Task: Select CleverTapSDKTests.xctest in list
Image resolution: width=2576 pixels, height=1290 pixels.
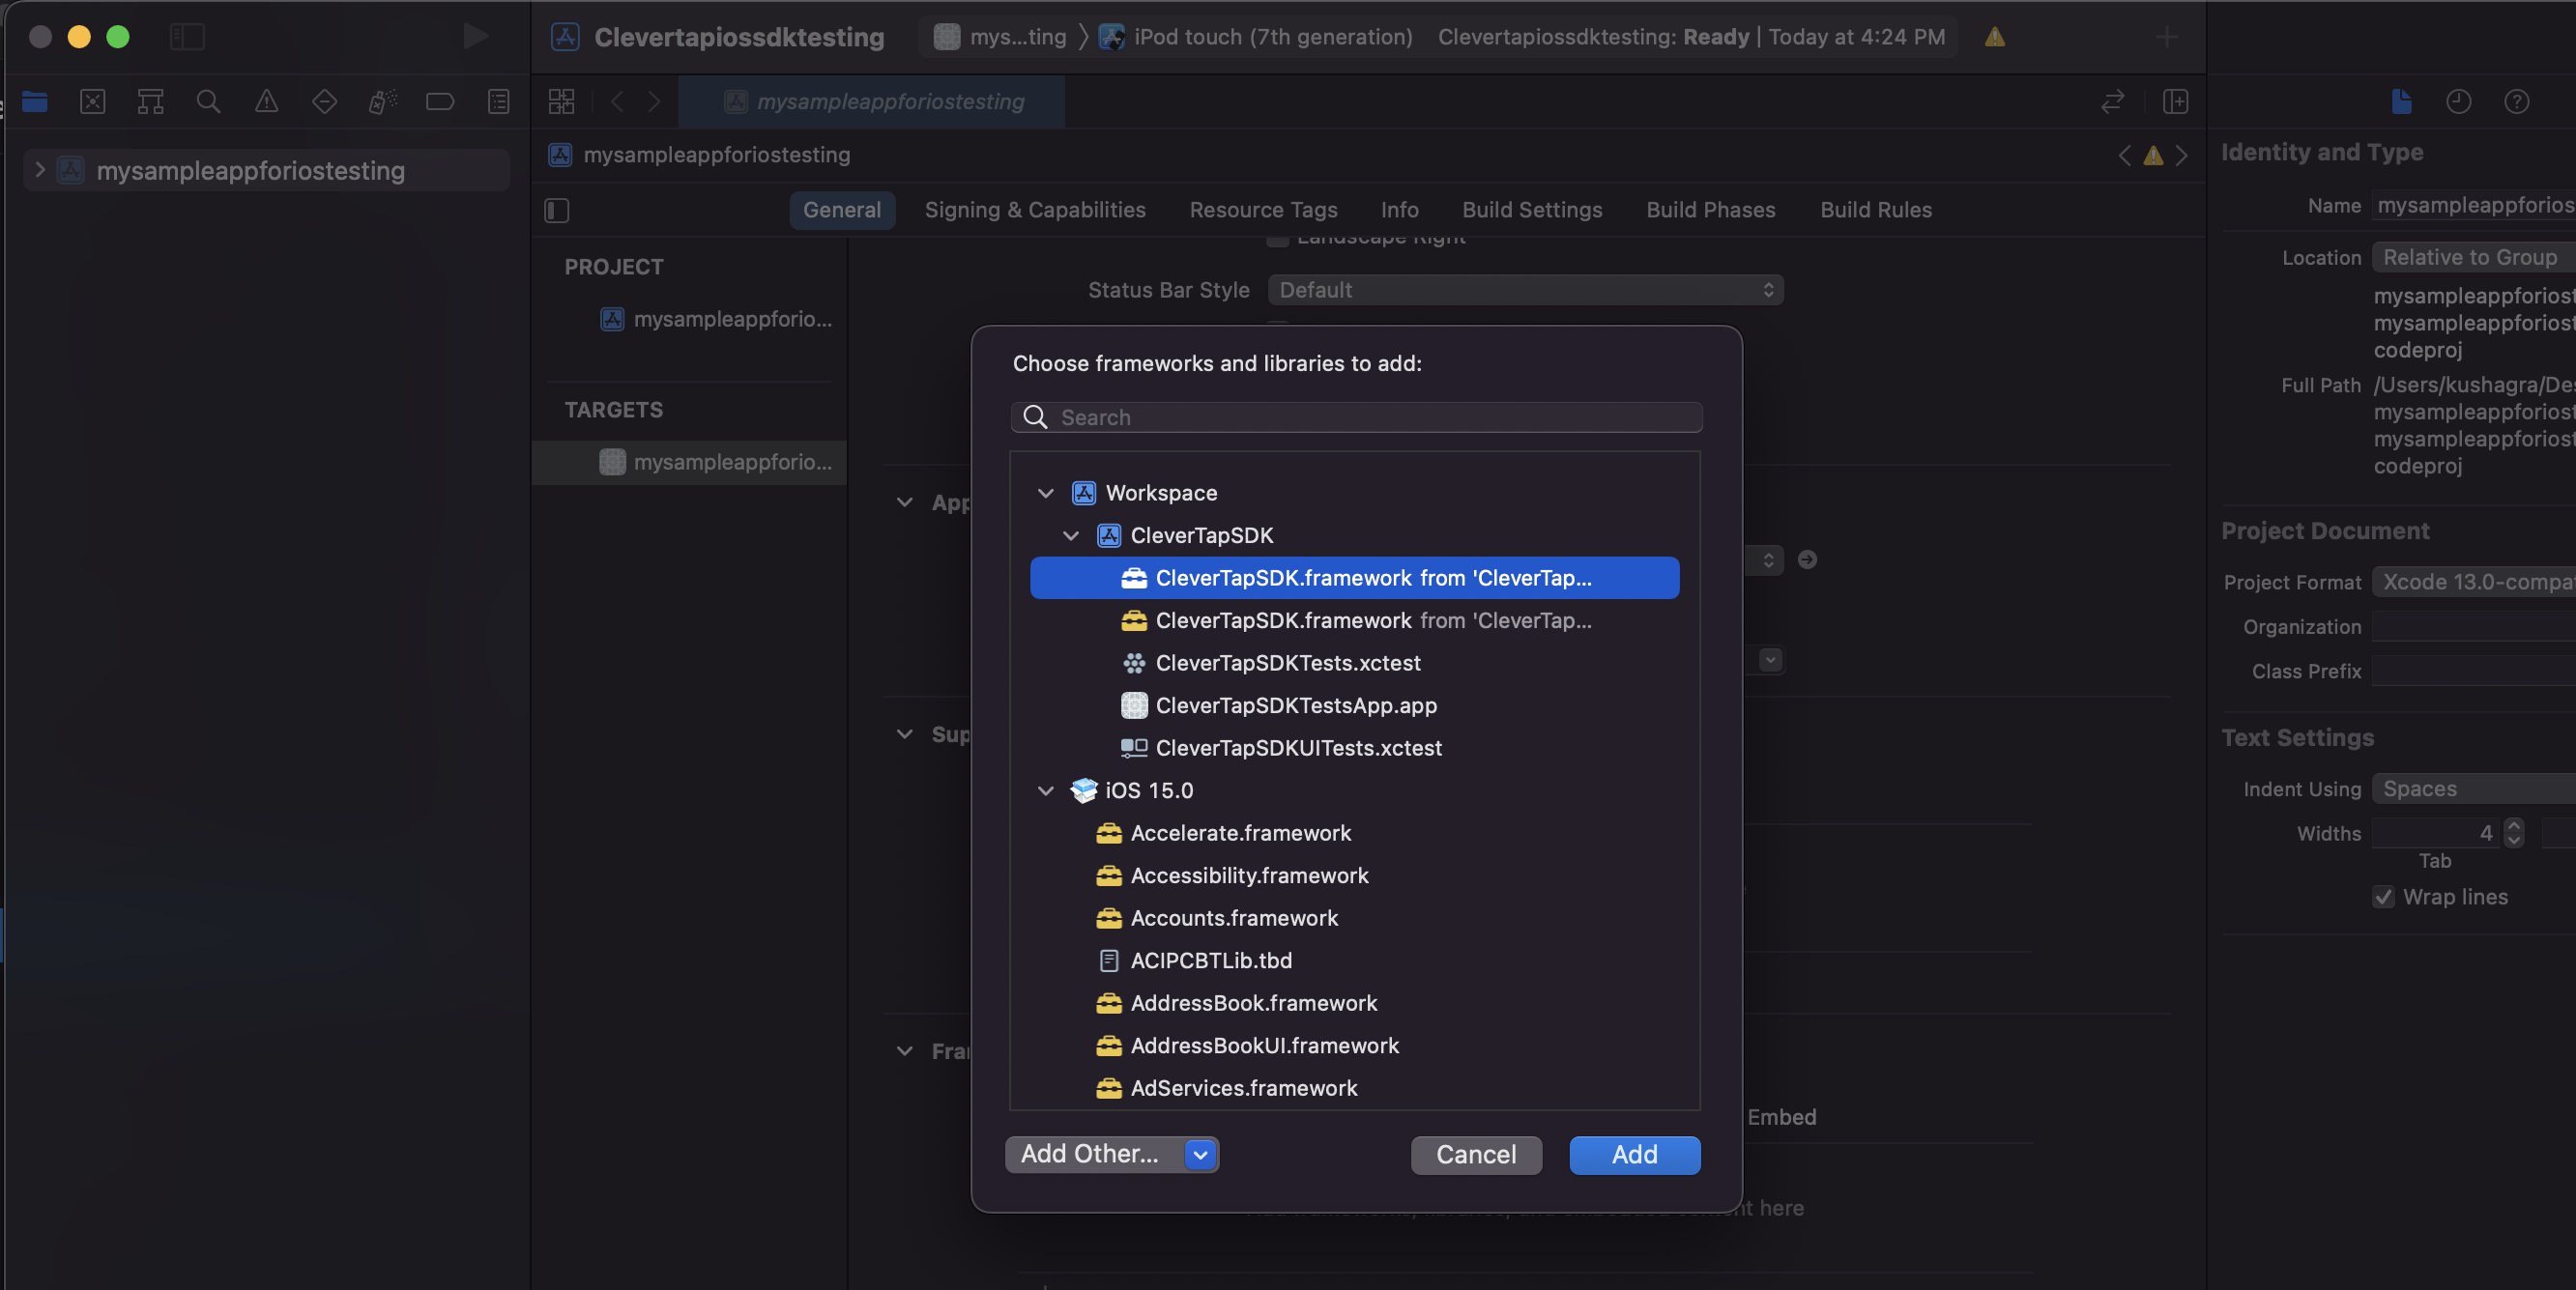Action: 1354,663
